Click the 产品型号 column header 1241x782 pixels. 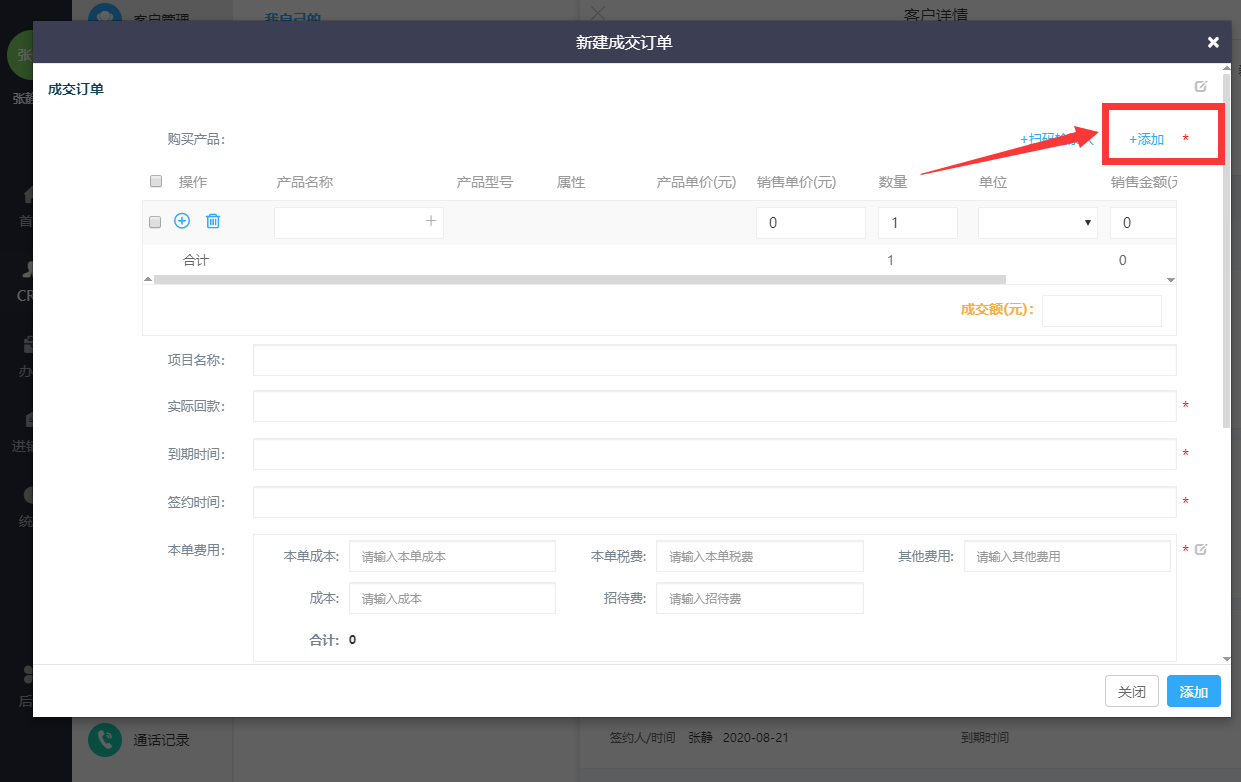click(485, 182)
